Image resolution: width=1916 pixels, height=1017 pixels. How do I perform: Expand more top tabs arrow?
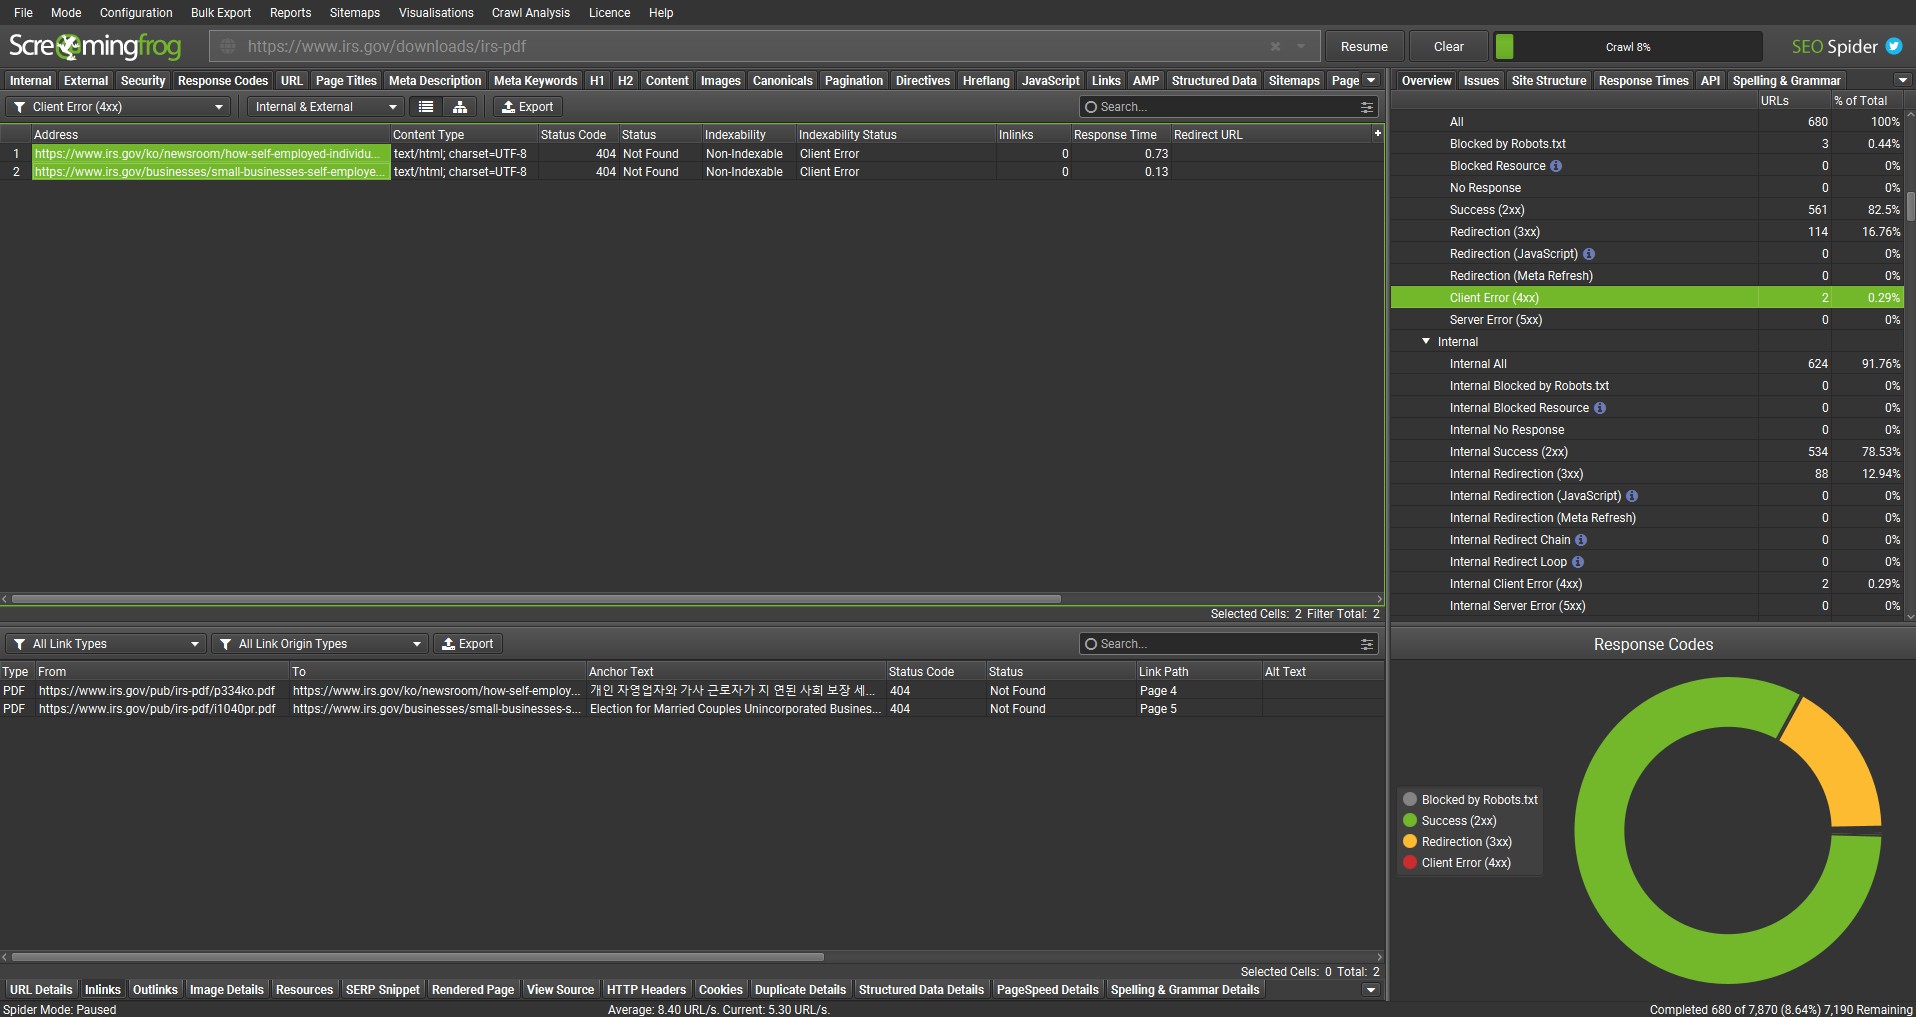point(1371,80)
